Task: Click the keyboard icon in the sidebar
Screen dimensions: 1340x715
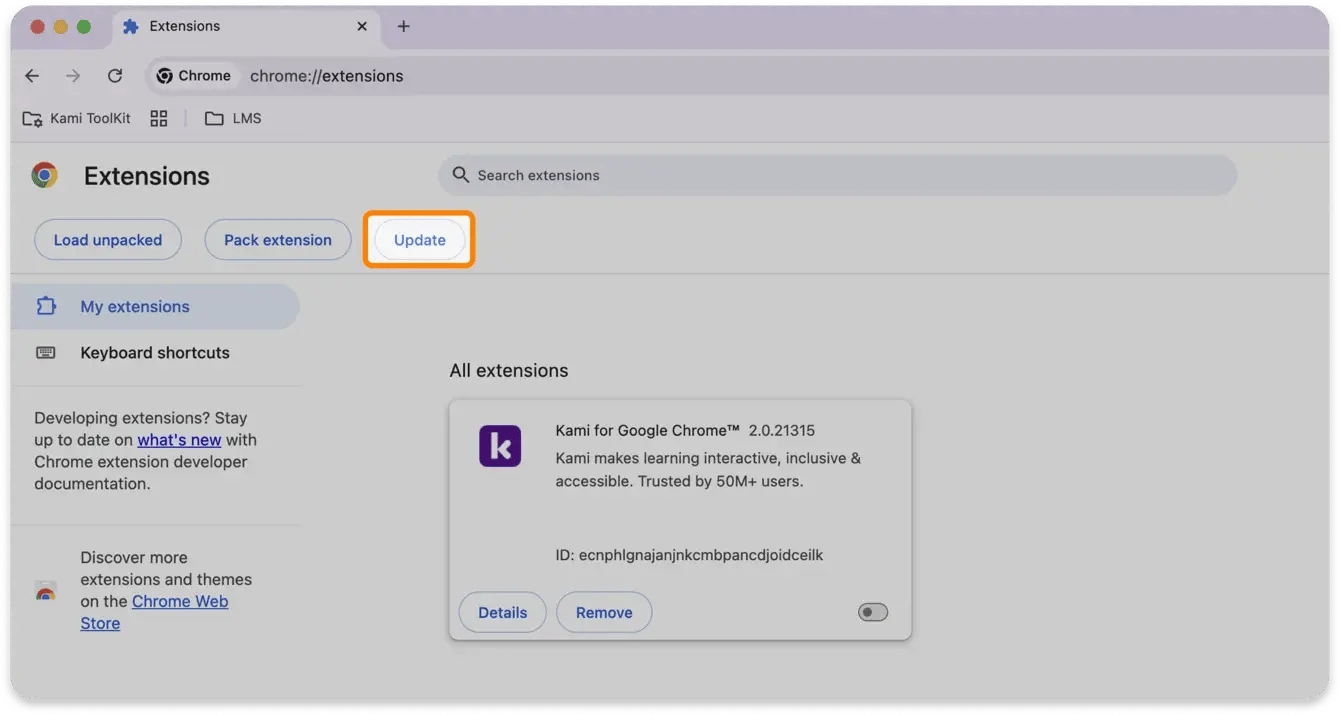Action: click(x=46, y=353)
